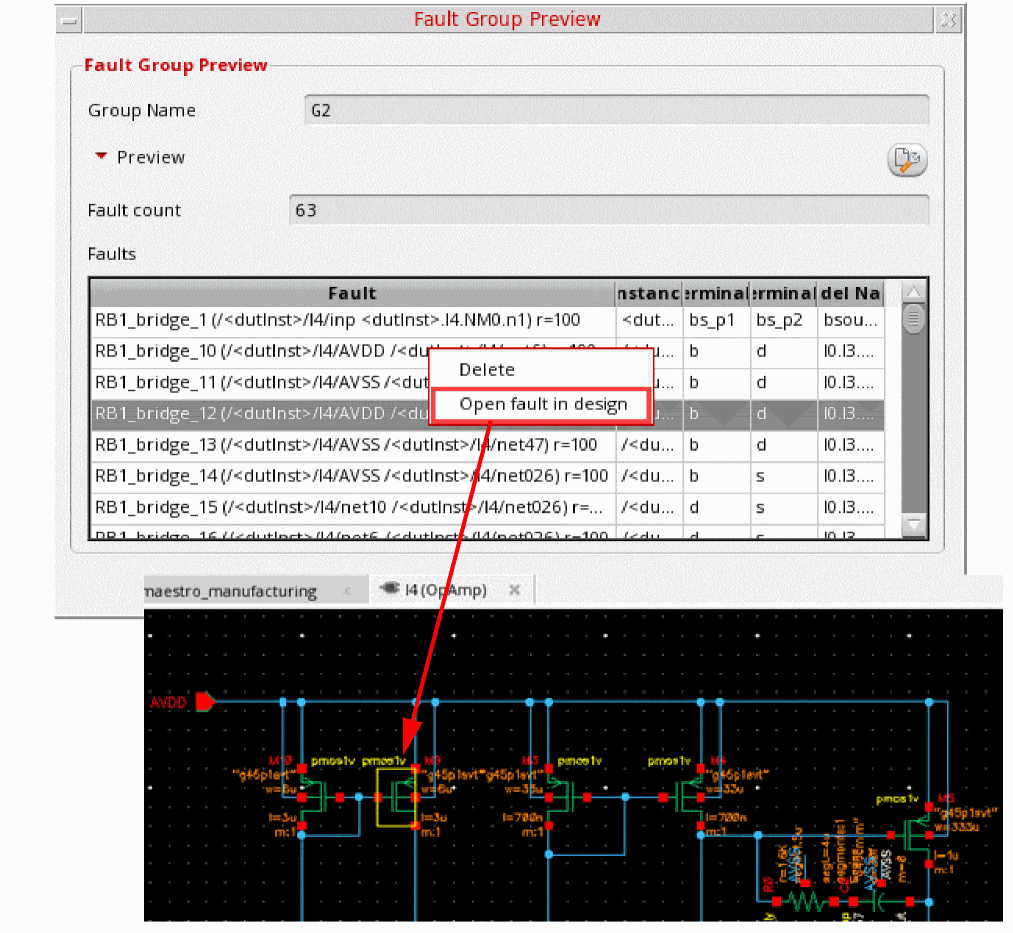The image size is (1013, 933).
Task: Click the faults list scrollbar thumb
Action: 914,319
